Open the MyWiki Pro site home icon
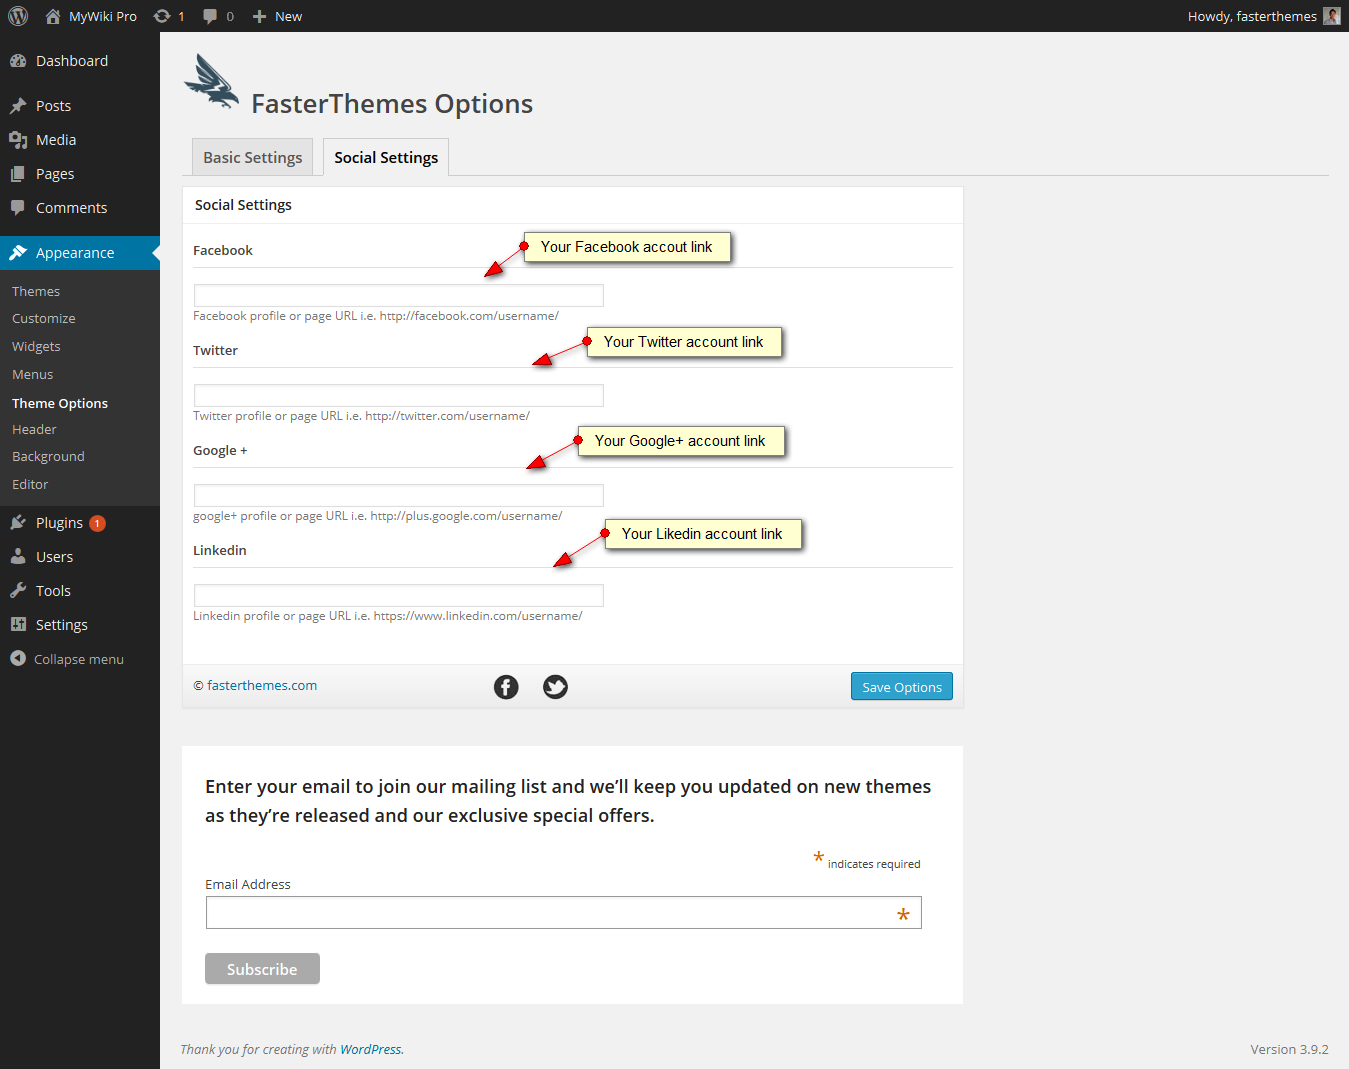The height and width of the screenshot is (1069, 1349). tap(53, 16)
